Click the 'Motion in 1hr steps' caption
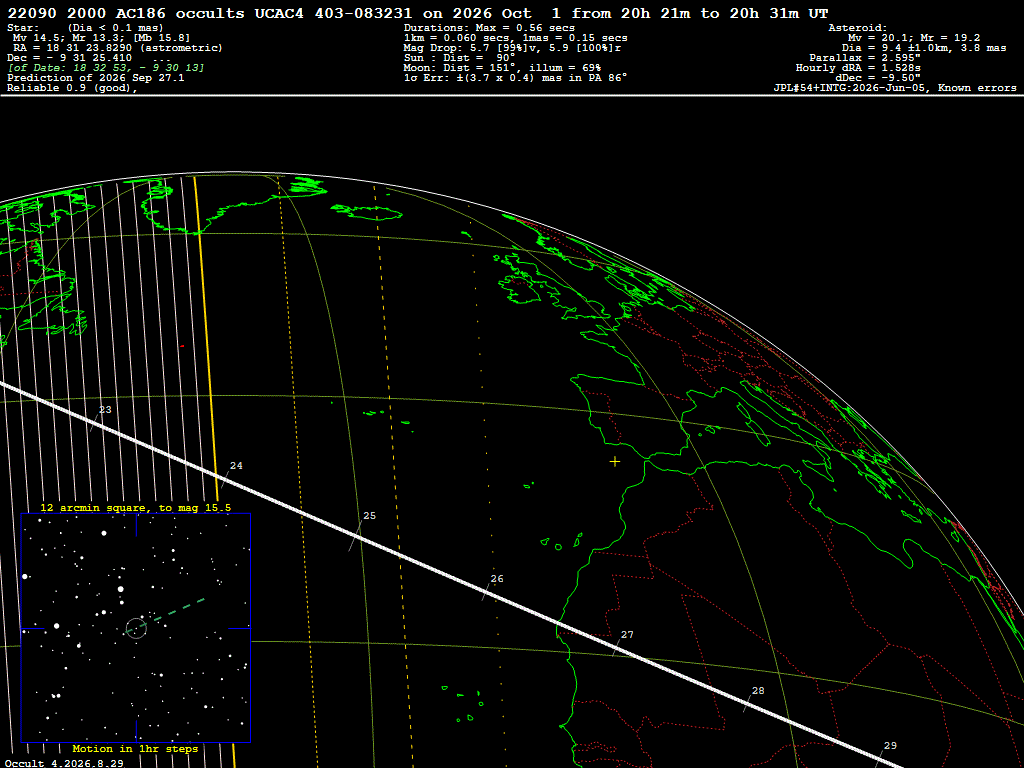The width and height of the screenshot is (1024, 768). click(135, 748)
